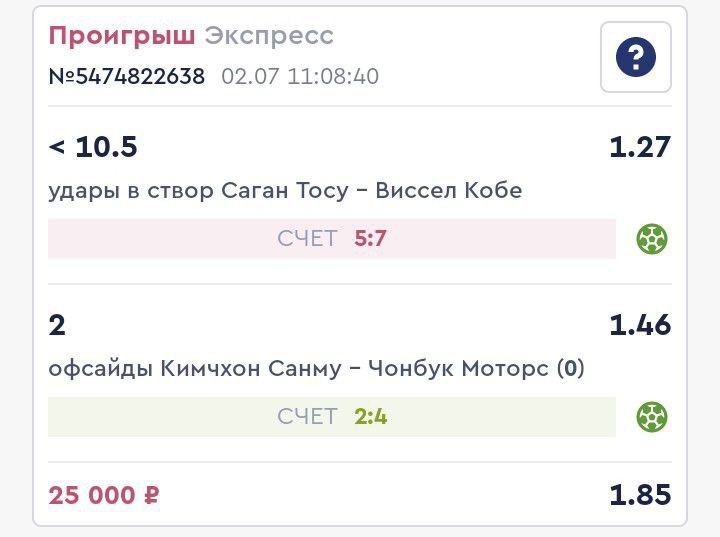Open the question mark help button

pyautogui.click(x=636, y=57)
